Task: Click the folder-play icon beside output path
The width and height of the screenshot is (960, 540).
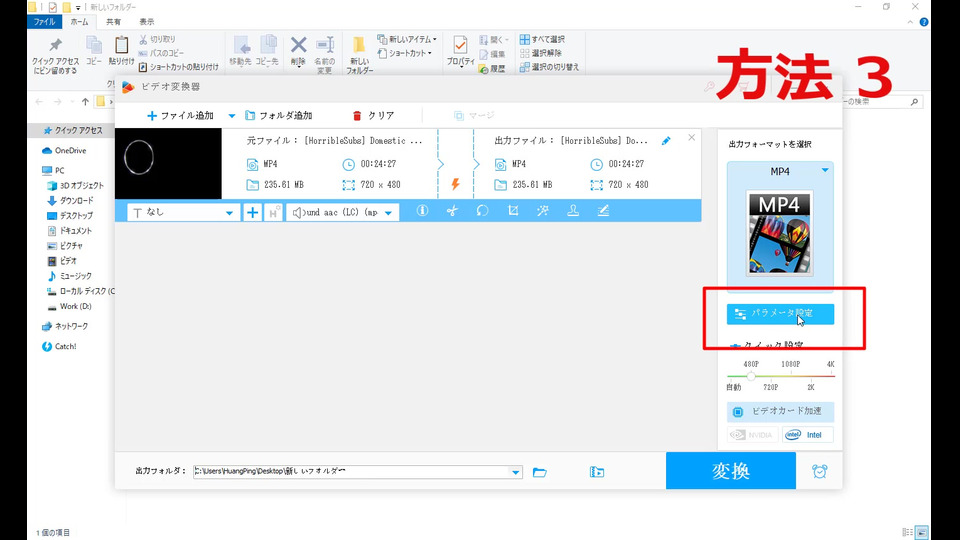Action: click(x=597, y=472)
